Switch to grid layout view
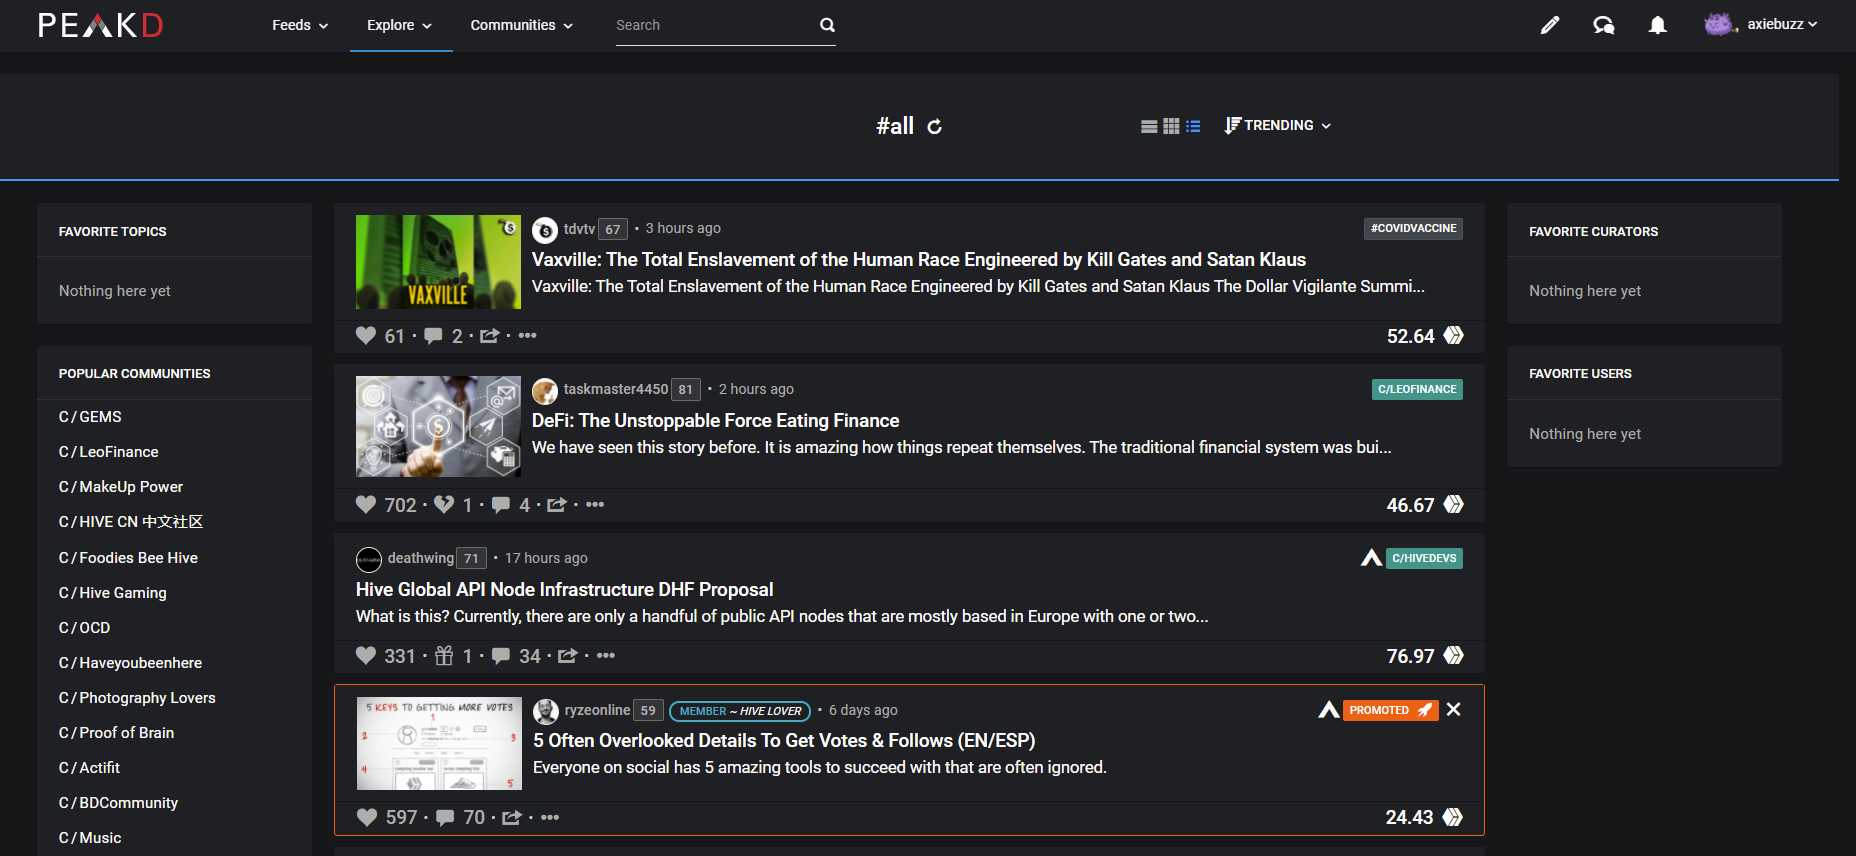 pos(1171,126)
